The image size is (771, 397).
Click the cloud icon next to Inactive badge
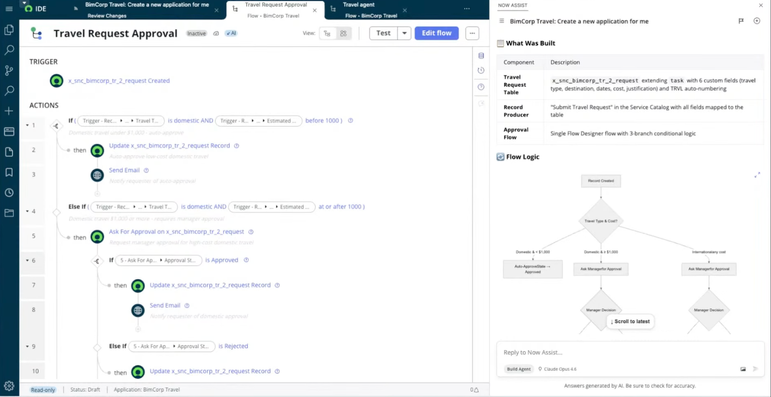[x=216, y=33]
